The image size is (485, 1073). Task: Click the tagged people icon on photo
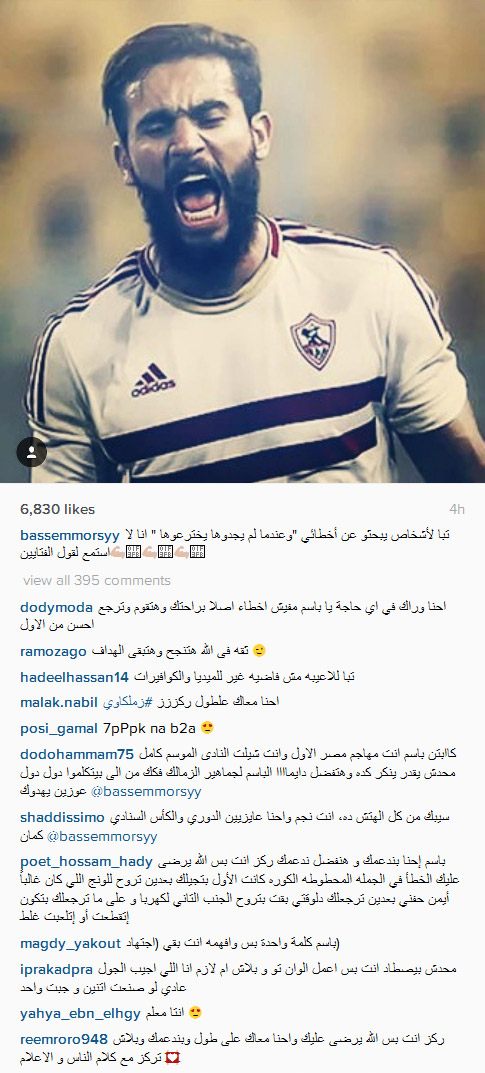(x=31, y=452)
